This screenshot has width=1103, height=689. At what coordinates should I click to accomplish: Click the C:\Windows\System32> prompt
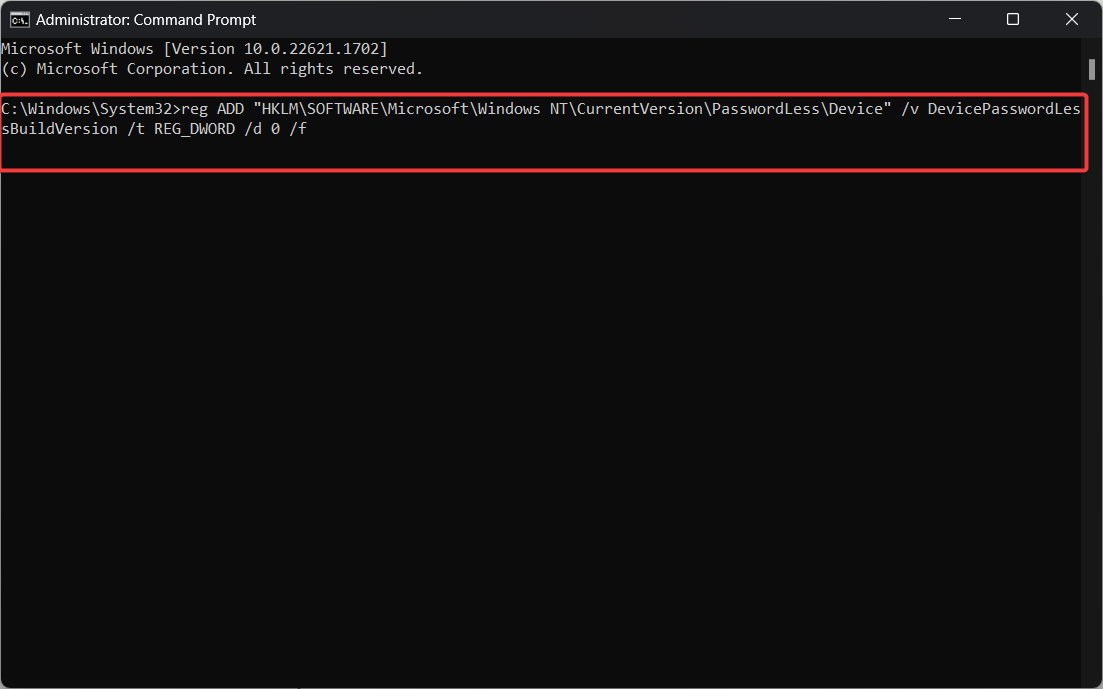pos(91,108)
